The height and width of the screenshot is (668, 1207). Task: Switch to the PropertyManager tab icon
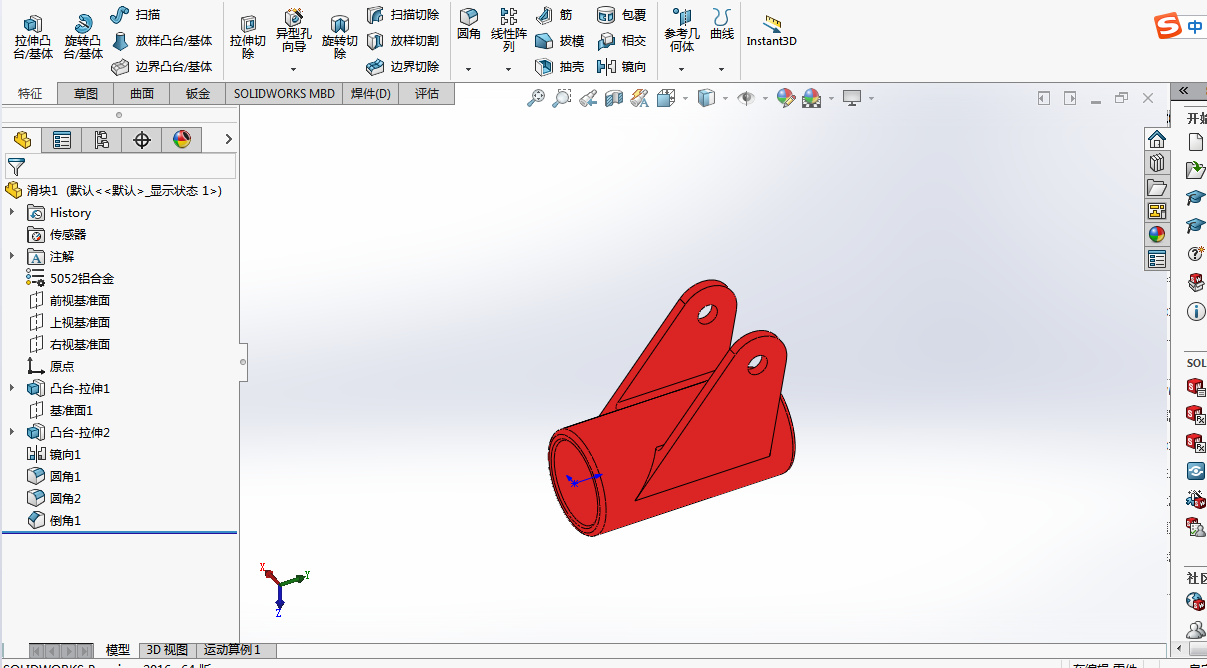[x=62, y=140]
